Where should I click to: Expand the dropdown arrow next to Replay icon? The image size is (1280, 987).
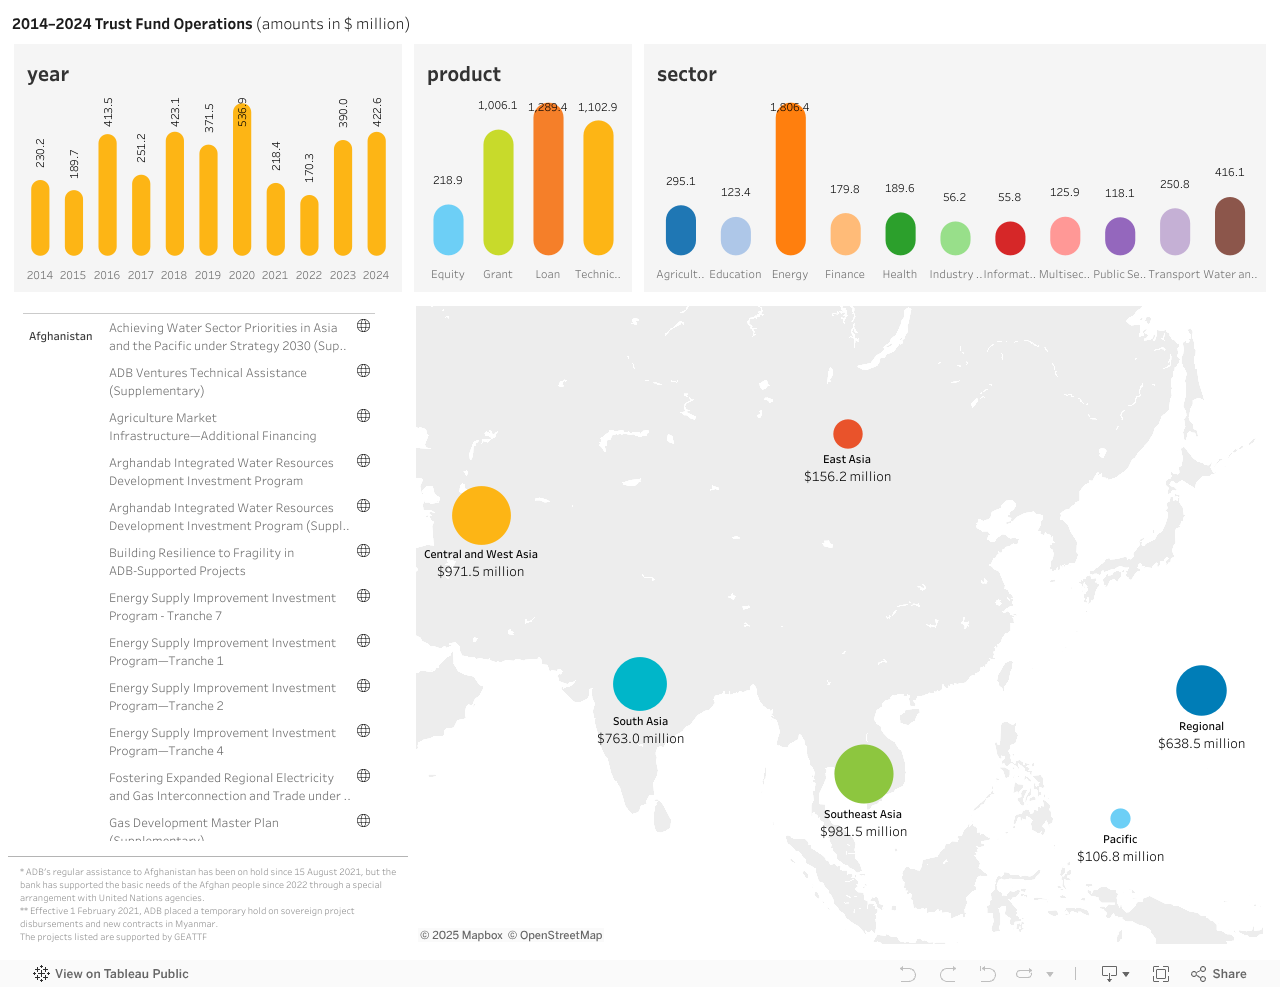1050,974
